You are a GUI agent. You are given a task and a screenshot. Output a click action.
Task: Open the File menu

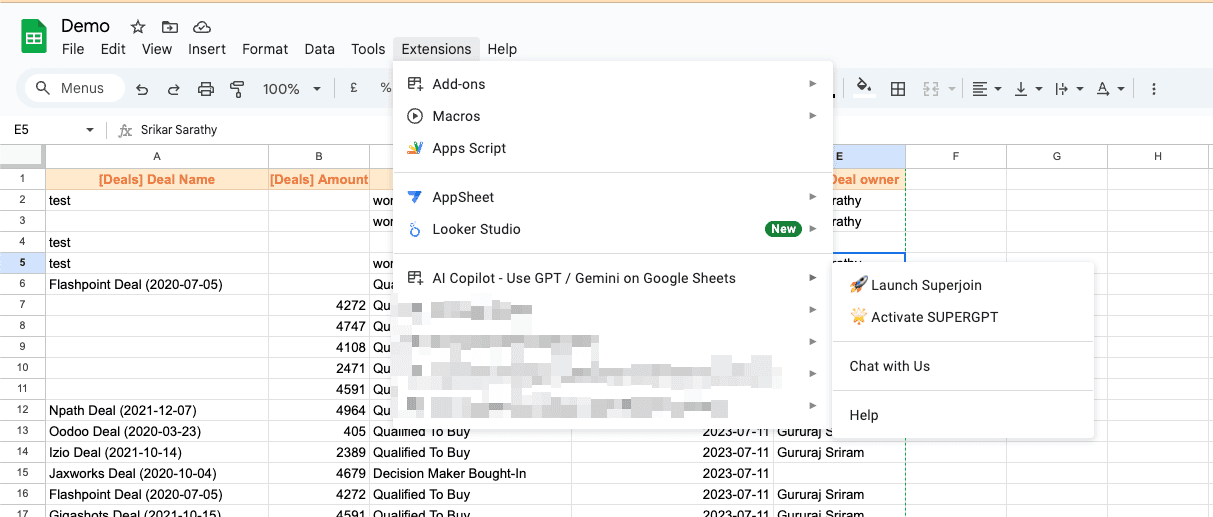(73, 49)
